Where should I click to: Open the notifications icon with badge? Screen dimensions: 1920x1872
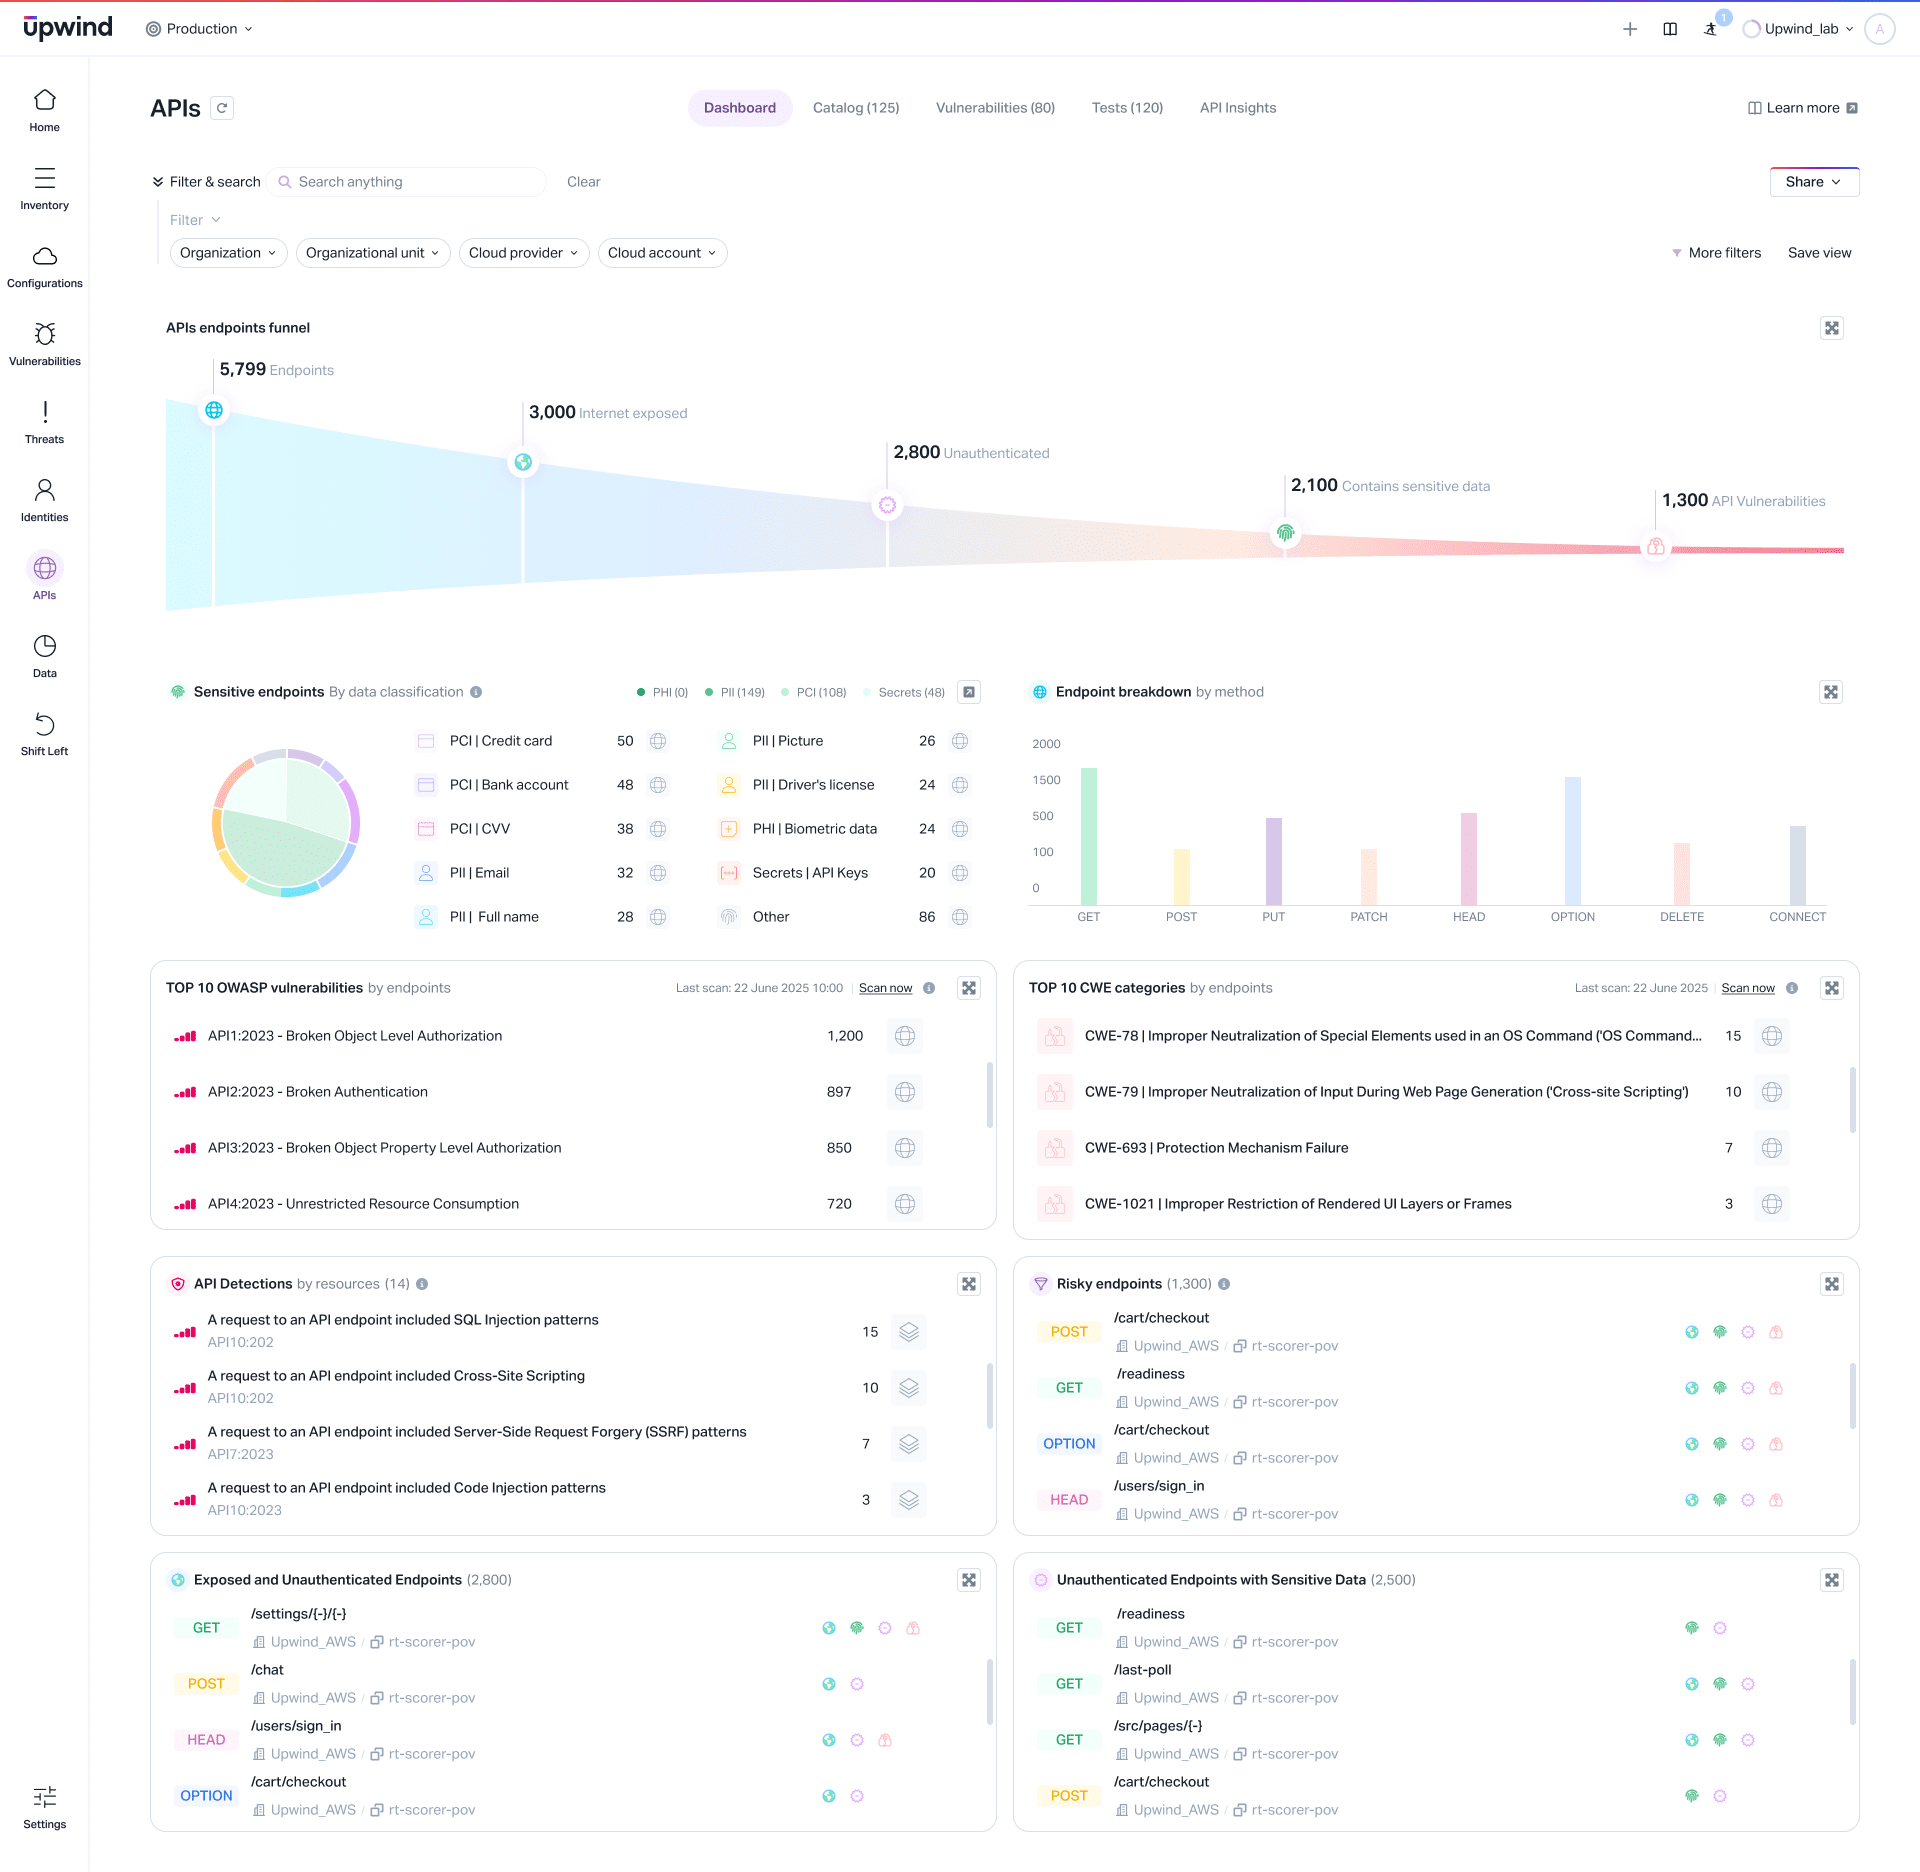[1711, 29]
